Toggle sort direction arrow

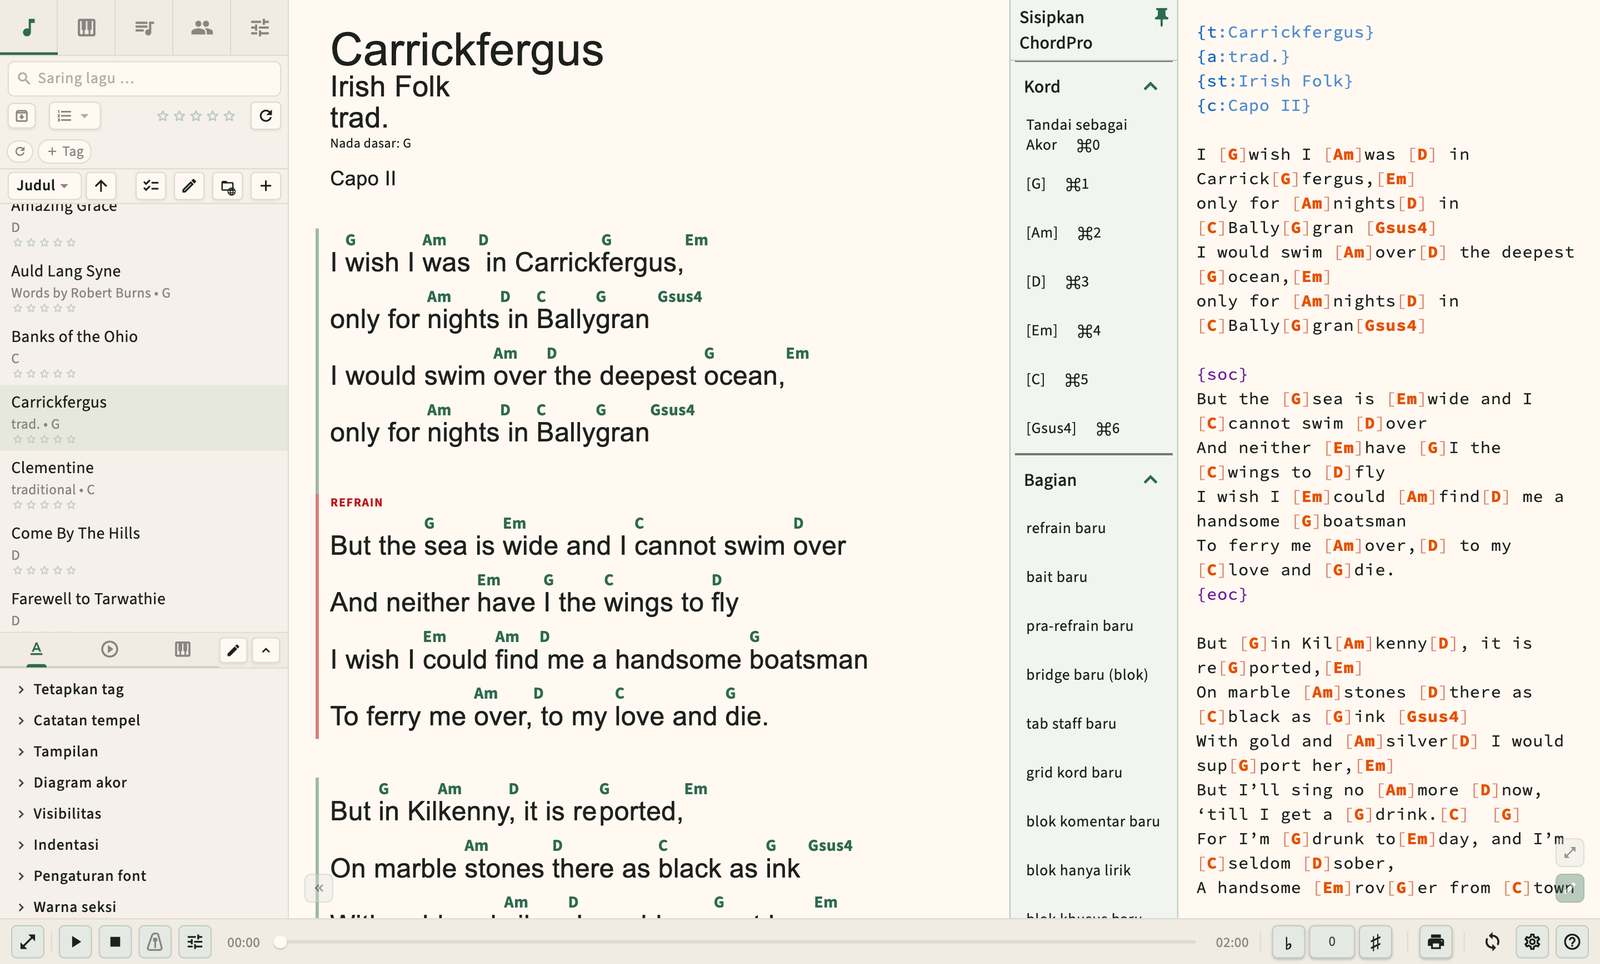point(101,185)
